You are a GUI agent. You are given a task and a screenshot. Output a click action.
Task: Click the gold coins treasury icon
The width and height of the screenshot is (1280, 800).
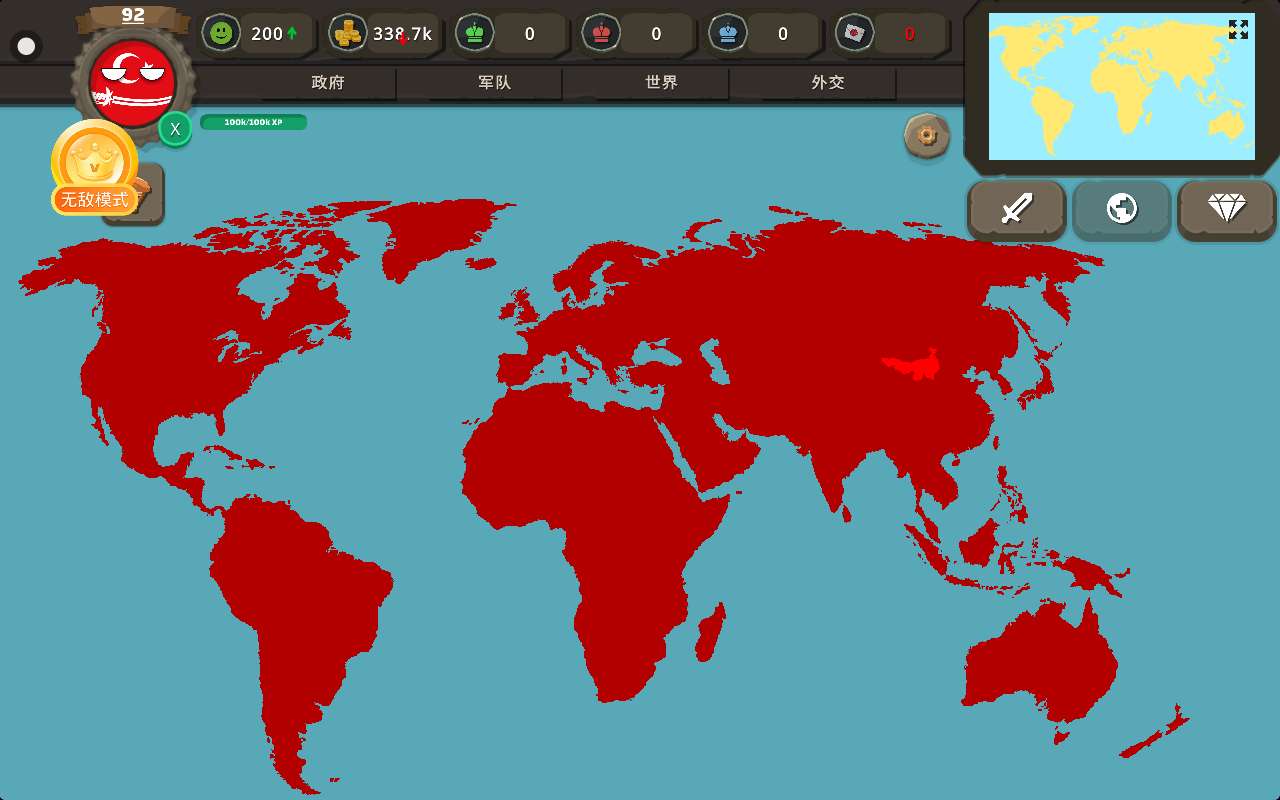coord(348,33)
